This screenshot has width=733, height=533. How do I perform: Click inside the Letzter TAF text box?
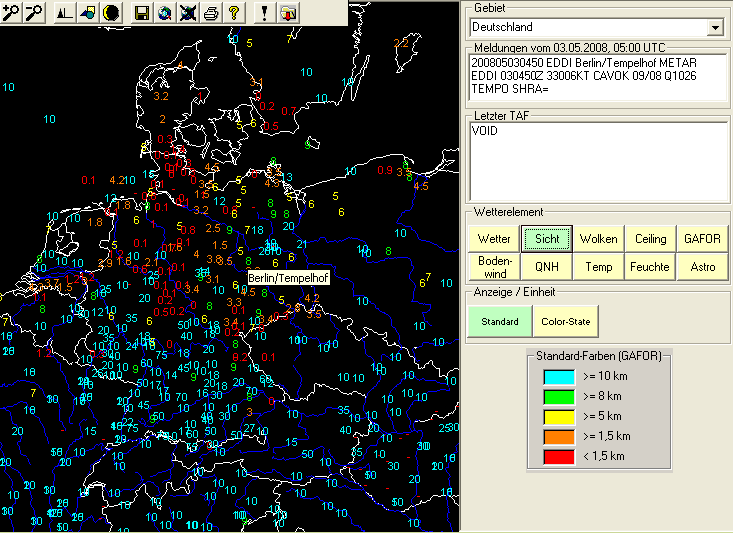pos(598,160)
